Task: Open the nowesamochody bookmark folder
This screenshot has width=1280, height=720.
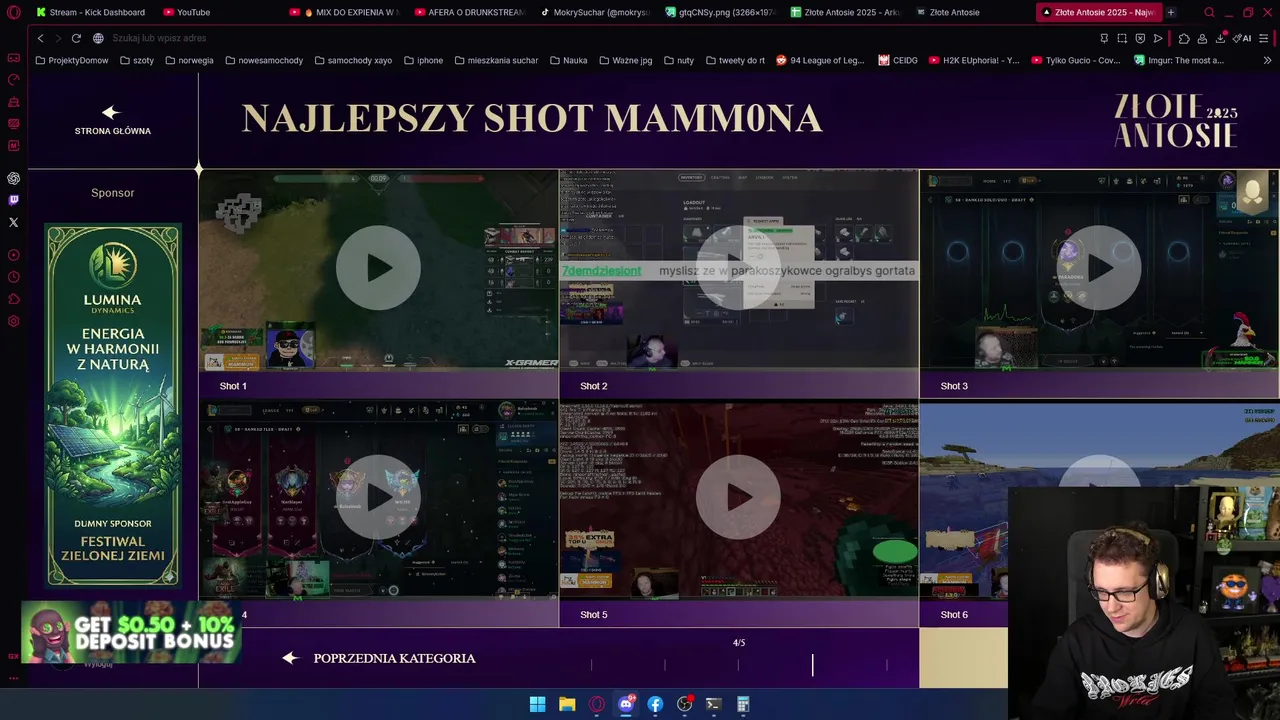Action: [x=264, y=60]
